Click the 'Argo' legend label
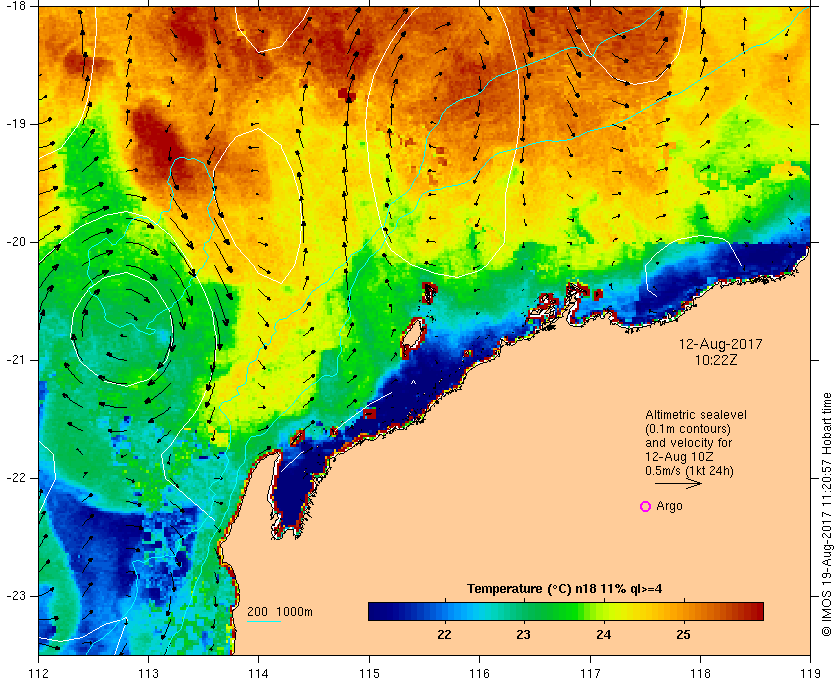 click(x=669, y=506)
